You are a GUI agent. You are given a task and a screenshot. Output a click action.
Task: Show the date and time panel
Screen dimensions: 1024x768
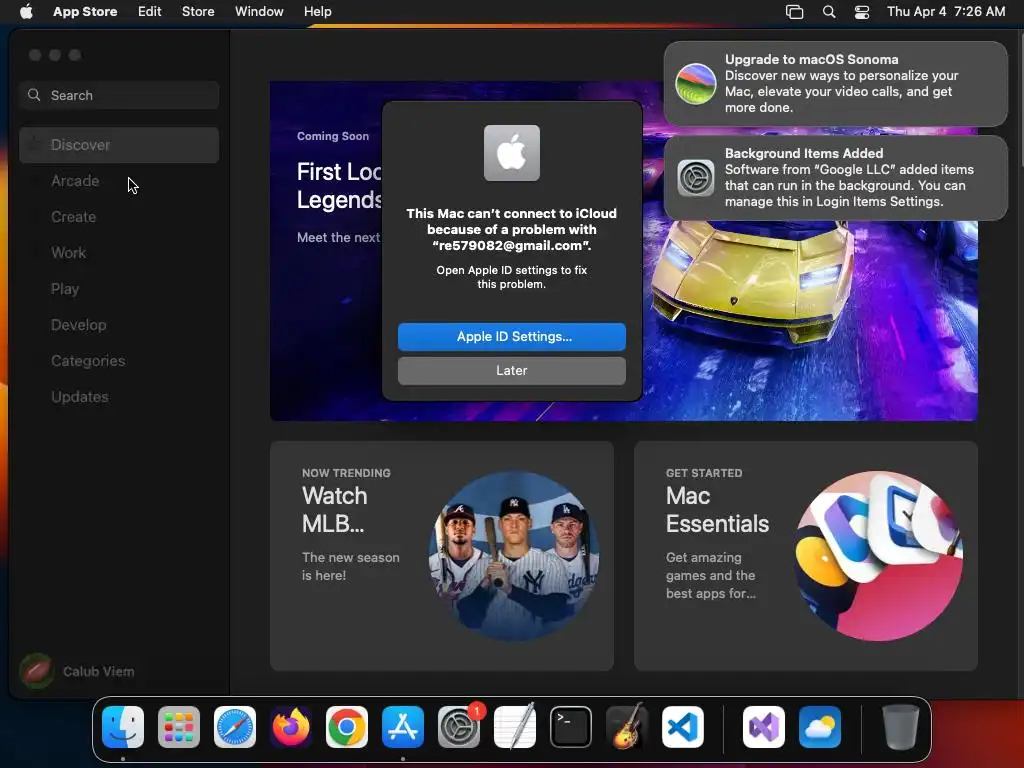click(x=946, y=11)
